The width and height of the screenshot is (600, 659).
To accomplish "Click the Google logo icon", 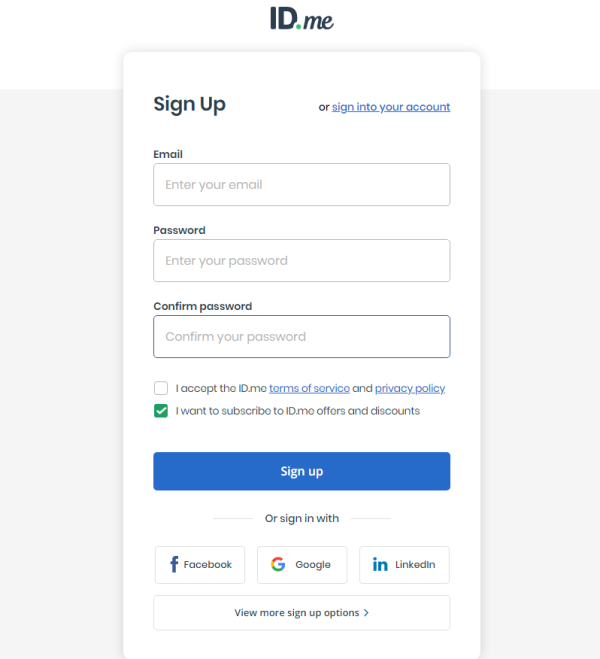I will point(278,565).
